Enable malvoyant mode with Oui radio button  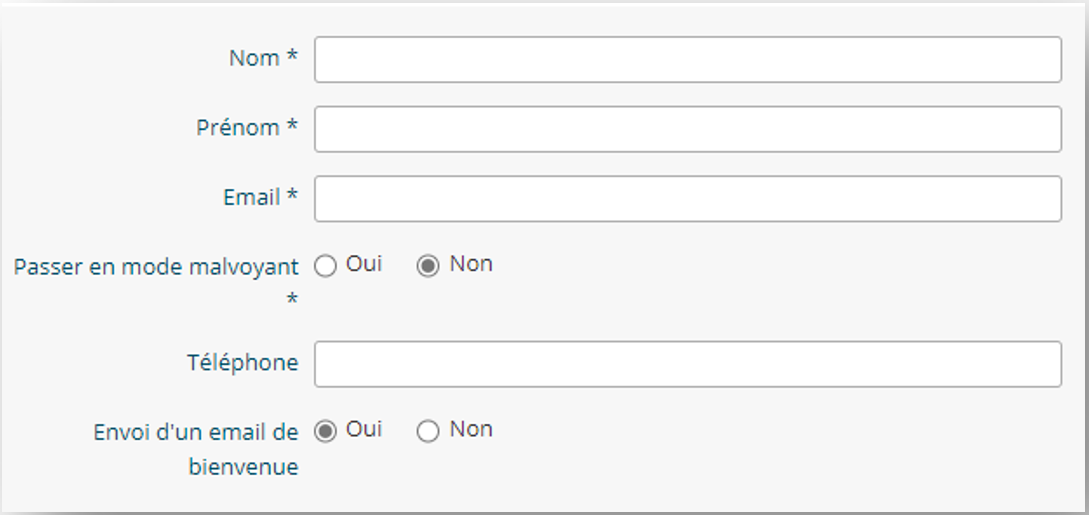[x=325, y=266]
